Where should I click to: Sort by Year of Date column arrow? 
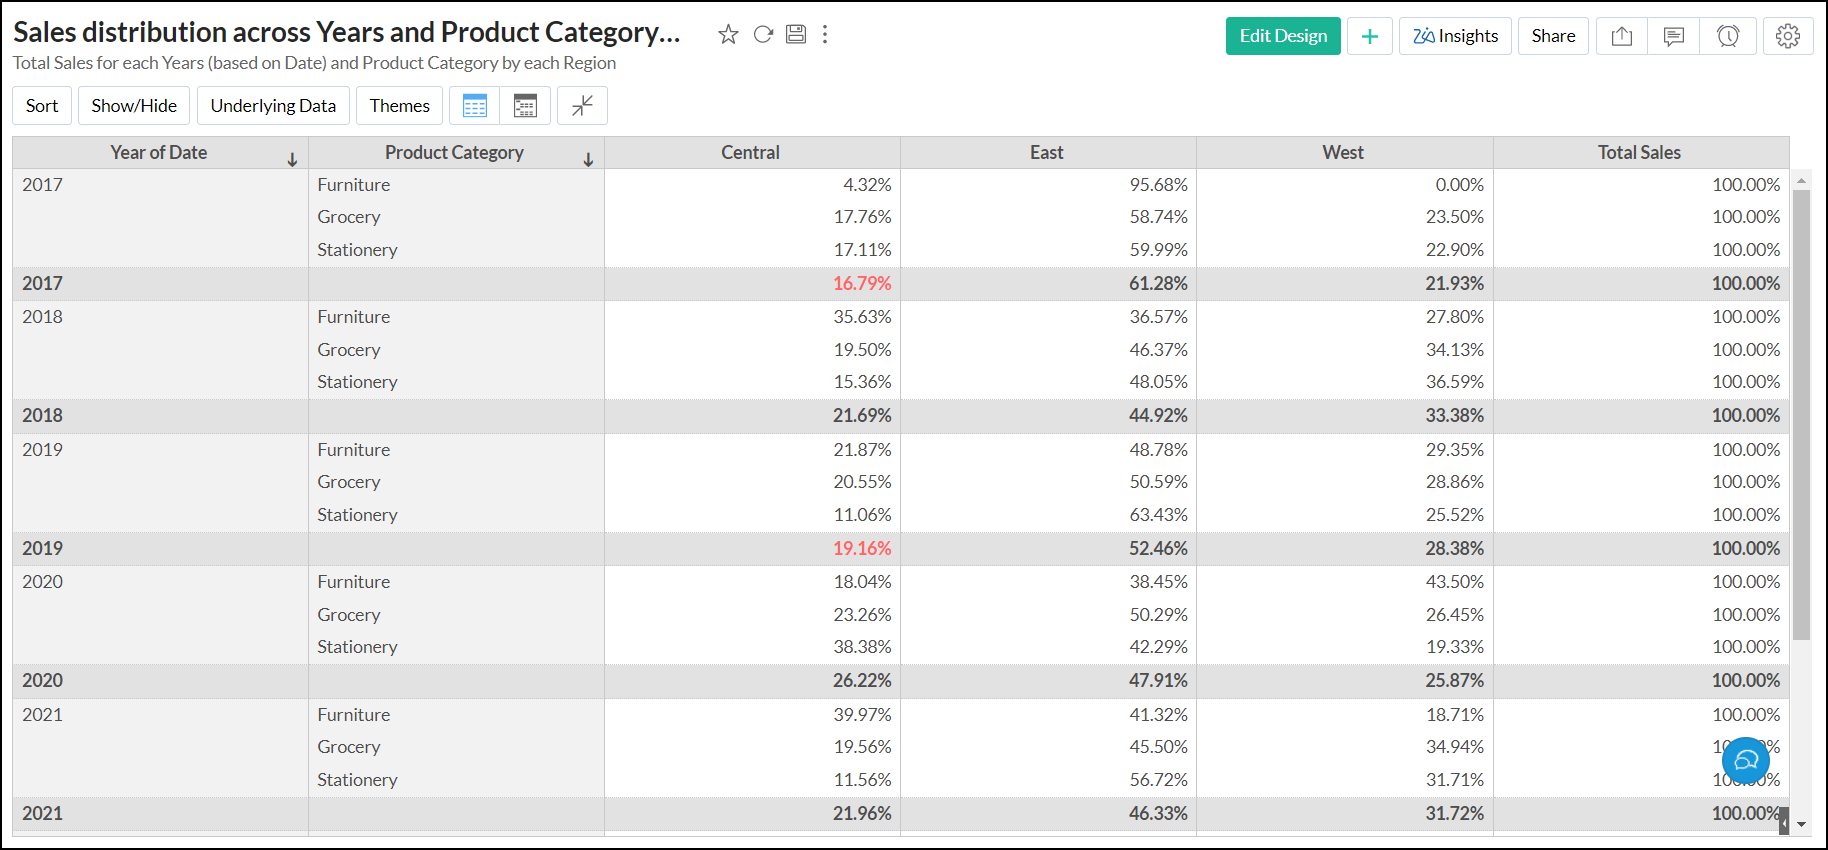coord(292,160)
